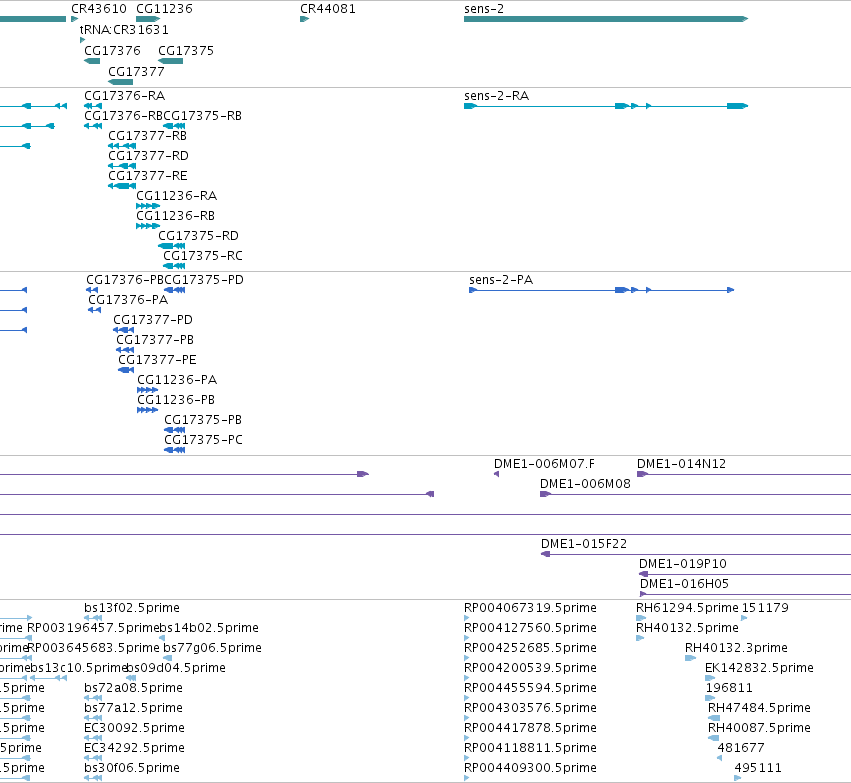Open the CG11236-PA protein label
Viewport: 851px width, 783px height.
click(177, 379)
